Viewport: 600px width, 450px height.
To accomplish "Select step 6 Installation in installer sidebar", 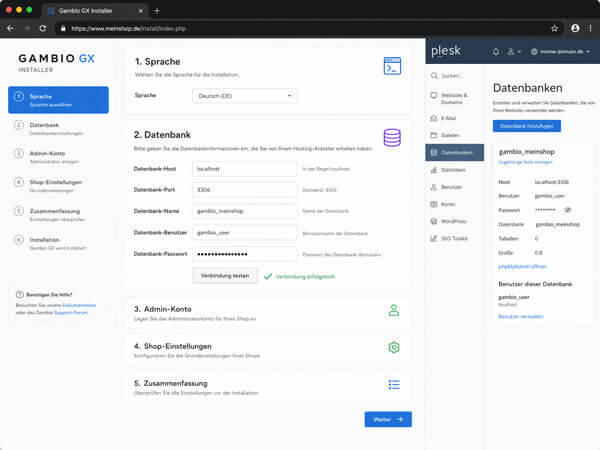I will tap(58, 243).
